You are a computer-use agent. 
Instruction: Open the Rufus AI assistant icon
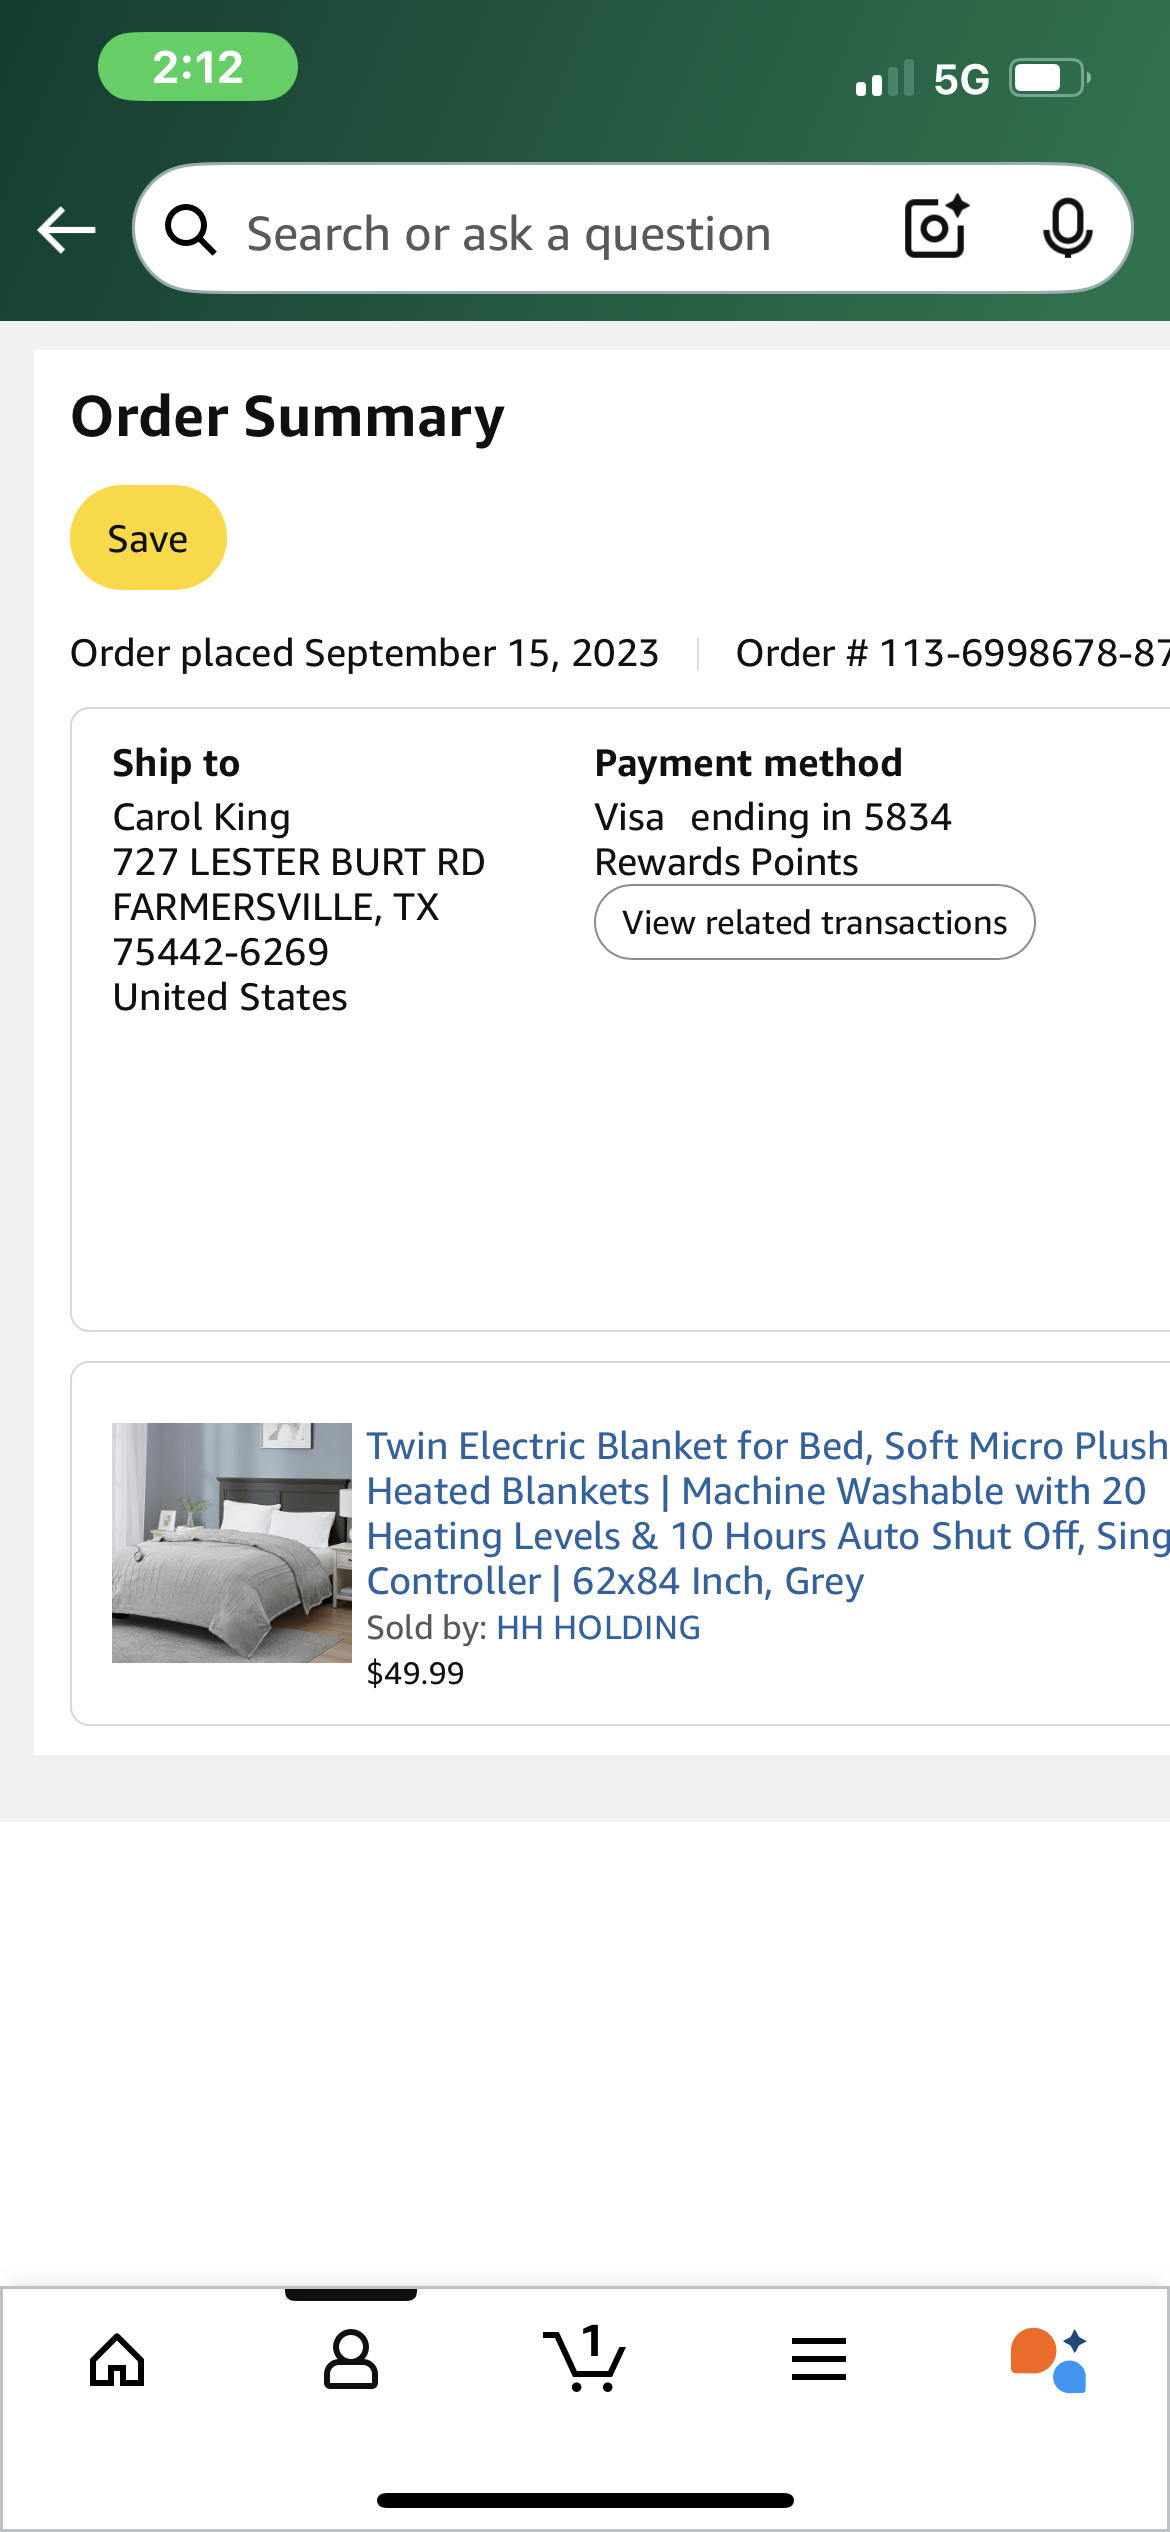pos(1049,2360)
